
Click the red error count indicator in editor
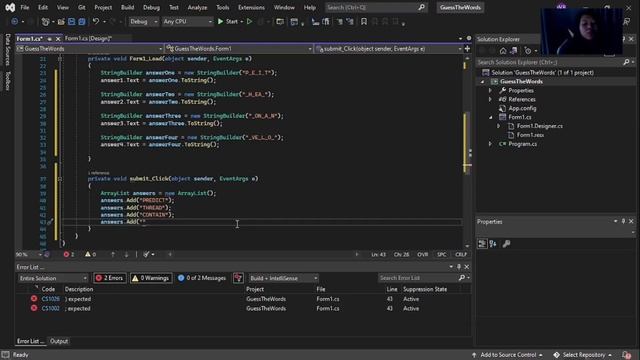tap(69, 254)
